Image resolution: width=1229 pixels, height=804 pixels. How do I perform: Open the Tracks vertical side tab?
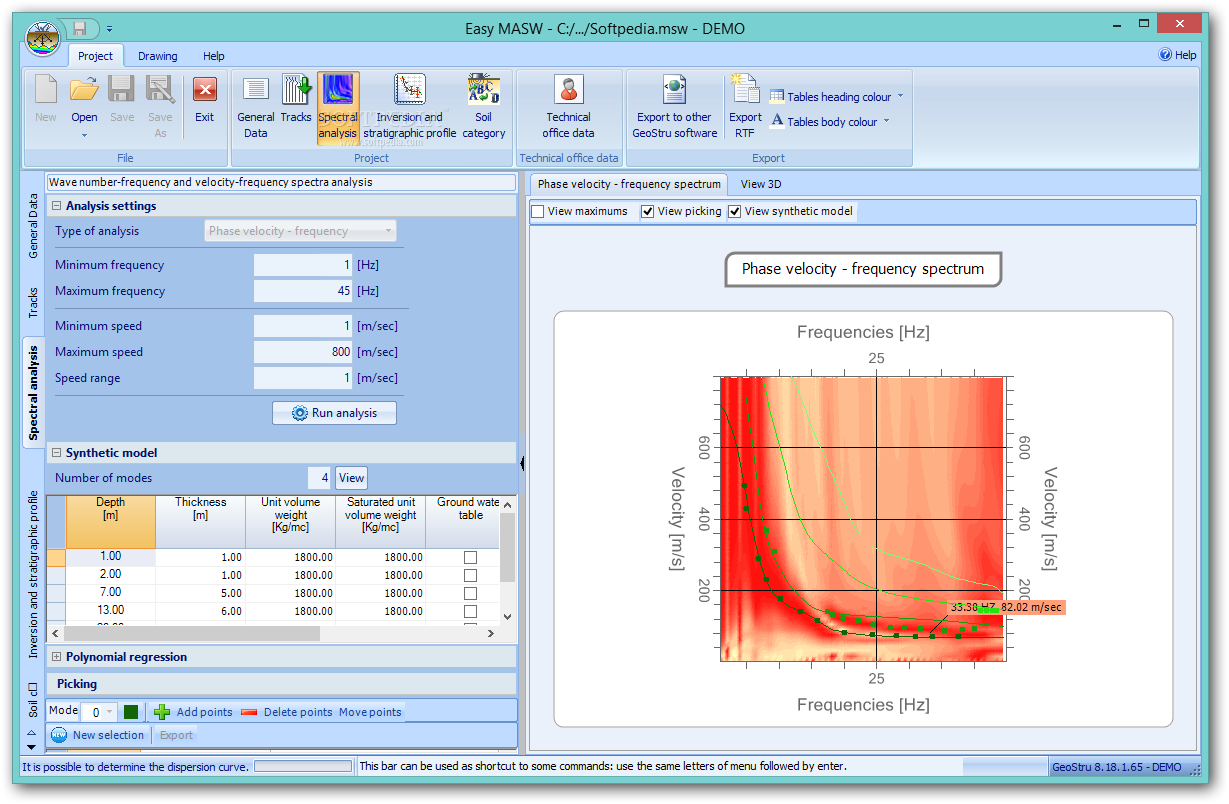(34, 303)
